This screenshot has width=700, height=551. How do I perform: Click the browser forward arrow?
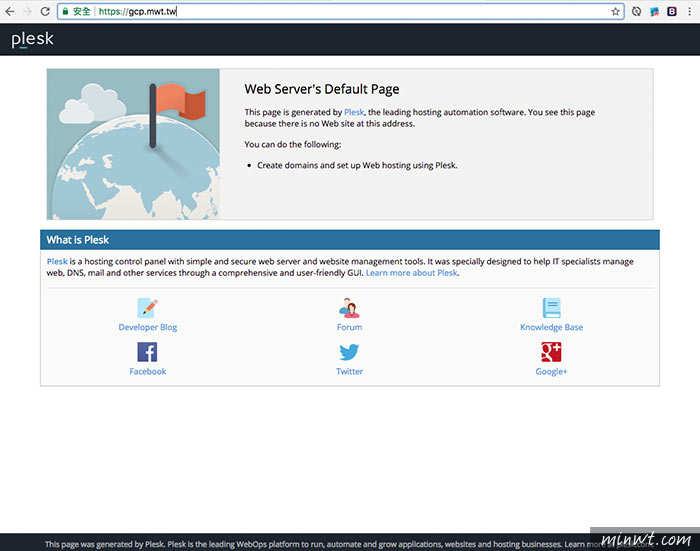click(x=28, y=11)
